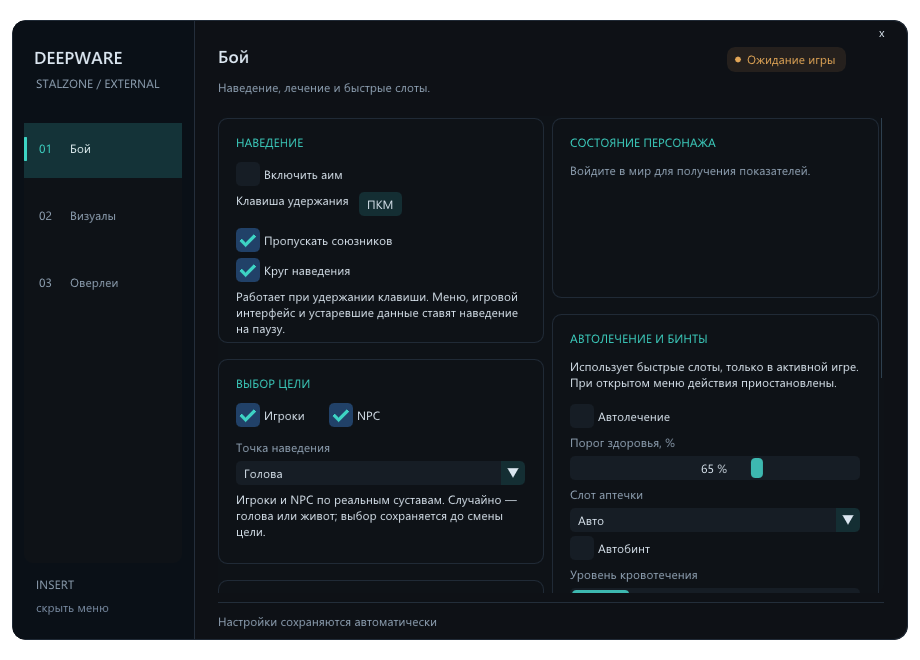Screen dimensions: 920x660
Task: Click the НАВЕДЕНИЕ section heading
Action: pos(269,143)
